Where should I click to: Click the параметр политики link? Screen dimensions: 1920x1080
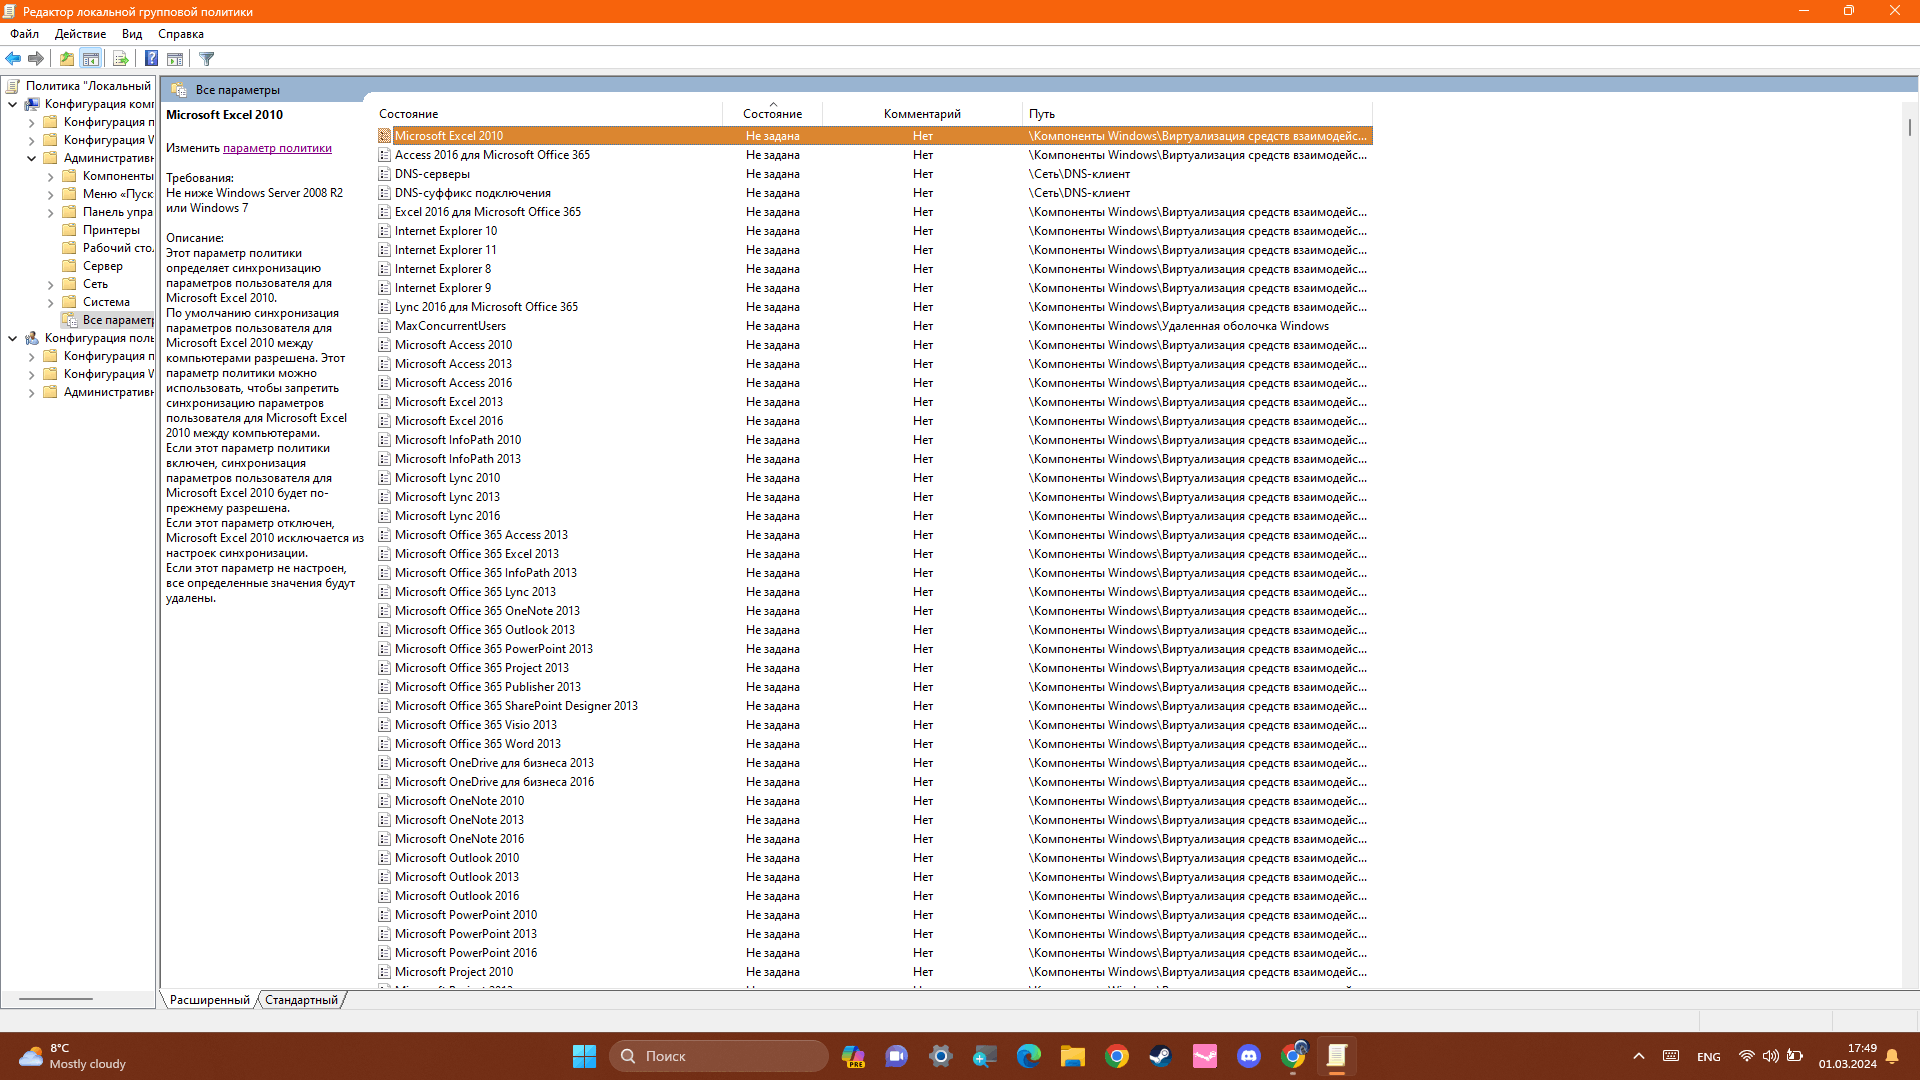[277, 148]
